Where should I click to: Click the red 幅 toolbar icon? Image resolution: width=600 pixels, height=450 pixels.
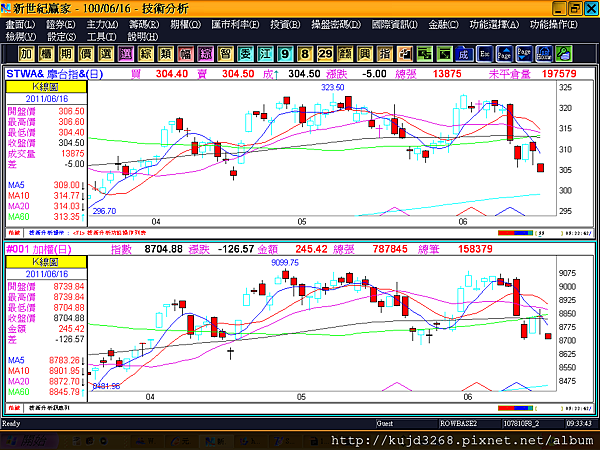(185, 54)
